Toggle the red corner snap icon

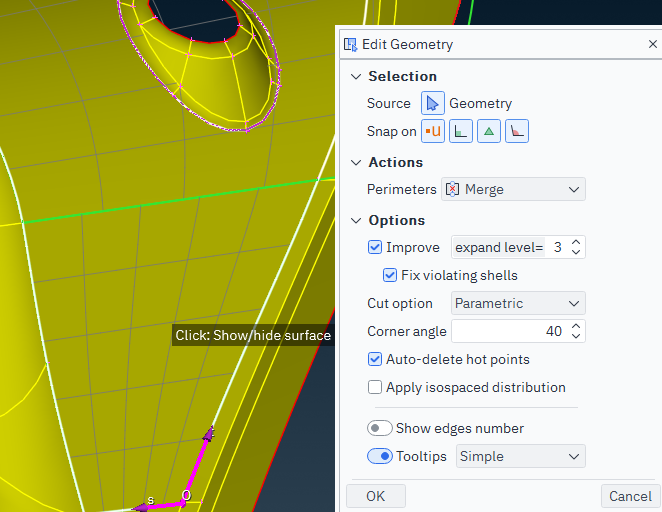tap(516, 131)
